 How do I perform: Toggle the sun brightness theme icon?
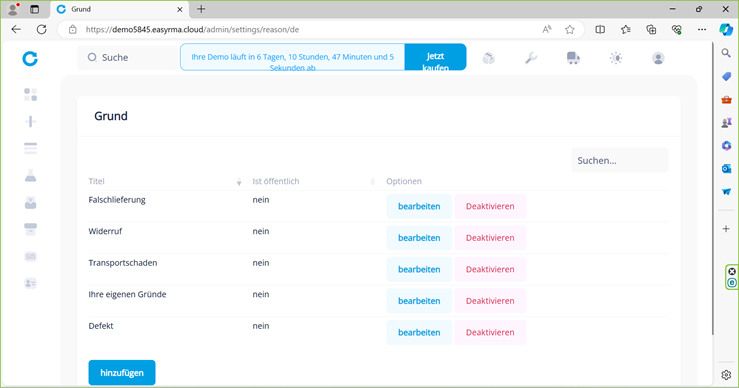tap(616, 58)
